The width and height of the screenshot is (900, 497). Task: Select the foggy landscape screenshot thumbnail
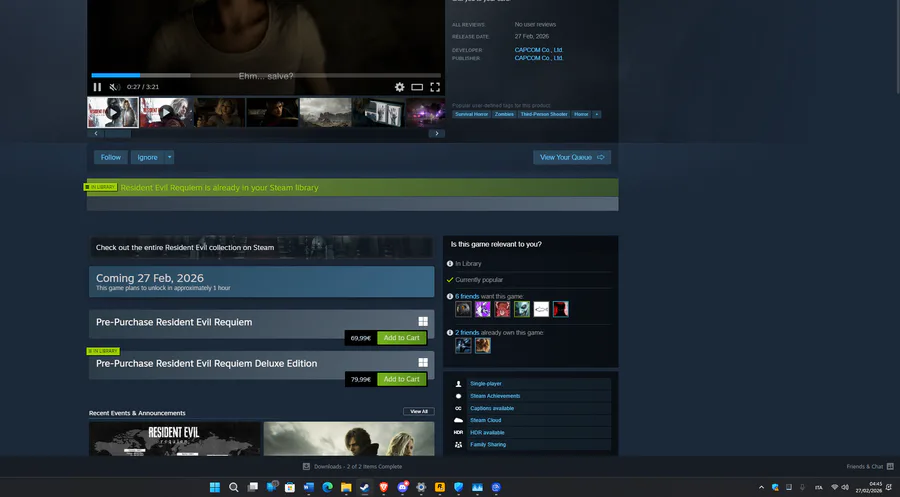click(x=325, y=112)
